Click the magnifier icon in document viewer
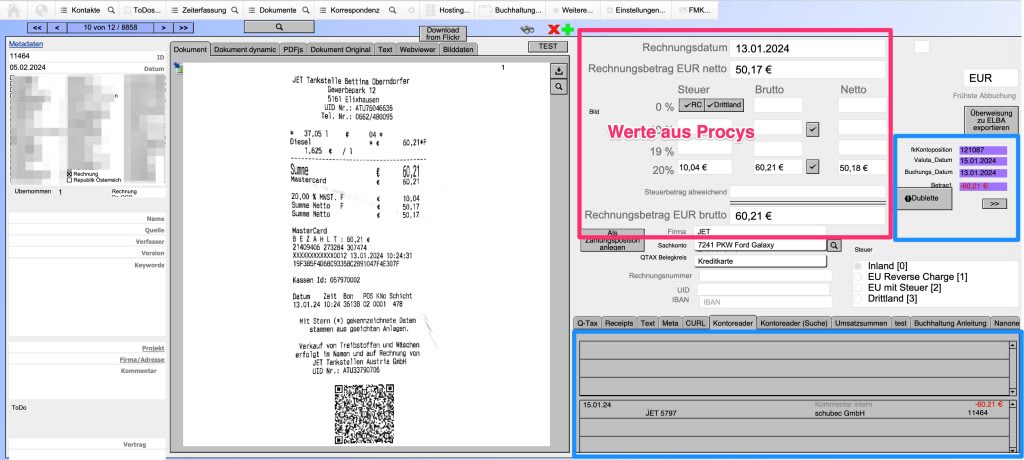The height and width of the screenshot is (460, 1024). tap(558, 87)
